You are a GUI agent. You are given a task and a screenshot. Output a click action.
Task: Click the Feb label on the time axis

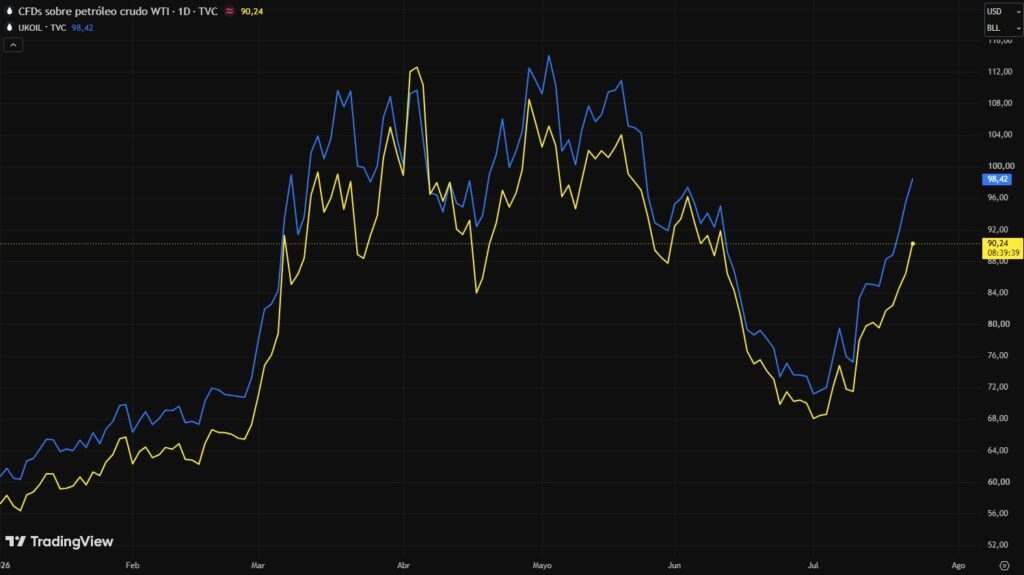(x=133, y=565)
